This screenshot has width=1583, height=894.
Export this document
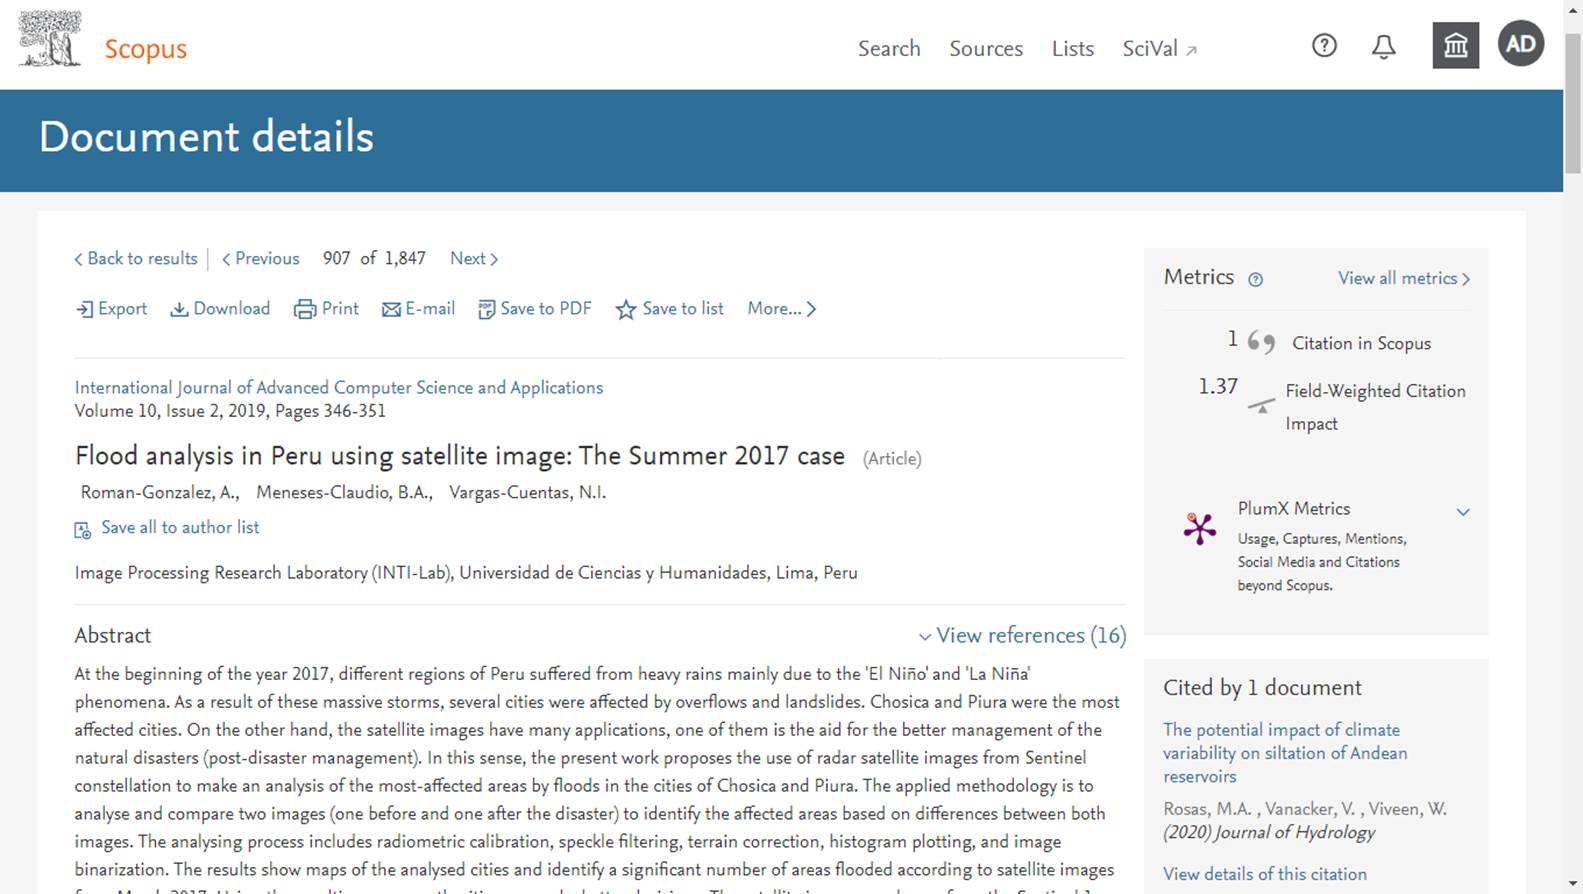112,309
